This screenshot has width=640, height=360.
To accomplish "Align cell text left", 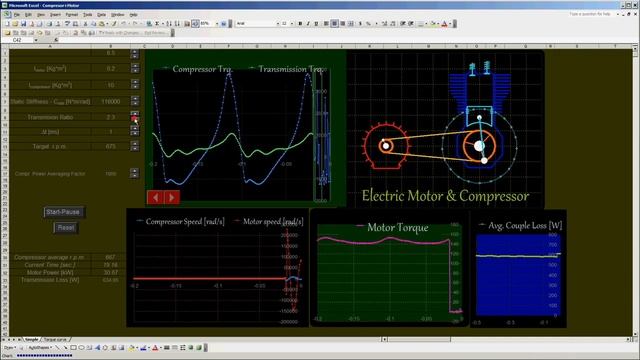I will (x=326, y=24).
